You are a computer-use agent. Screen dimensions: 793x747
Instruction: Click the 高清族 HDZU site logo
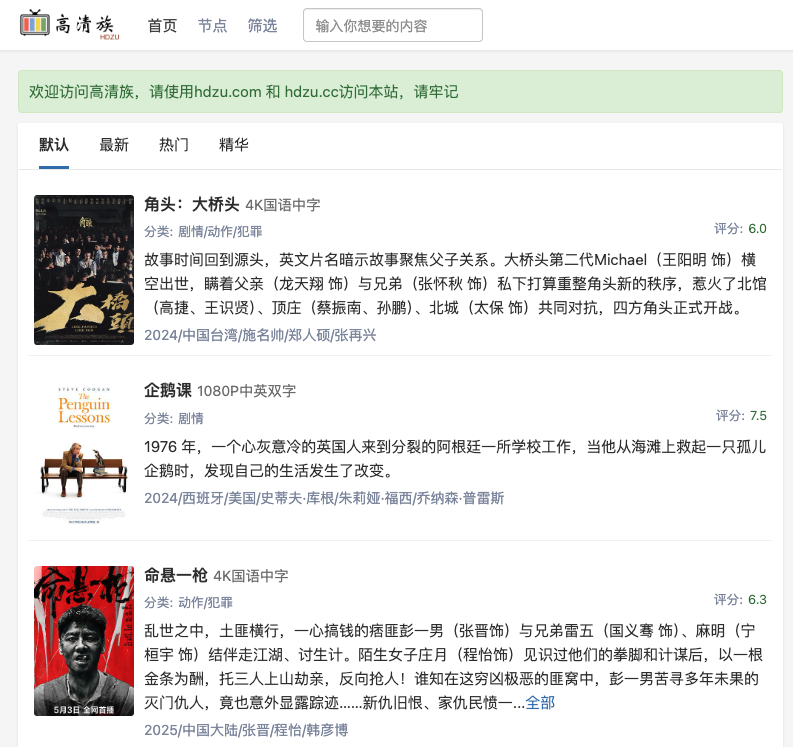pos(70,25)
